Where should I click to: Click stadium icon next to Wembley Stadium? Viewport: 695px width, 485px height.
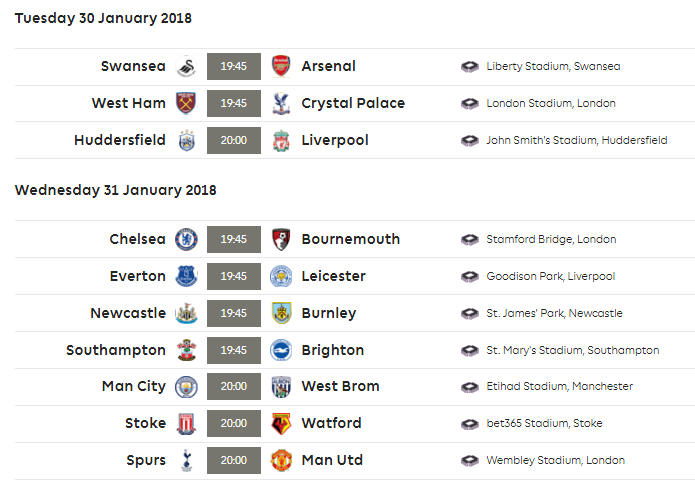(470, 461)
